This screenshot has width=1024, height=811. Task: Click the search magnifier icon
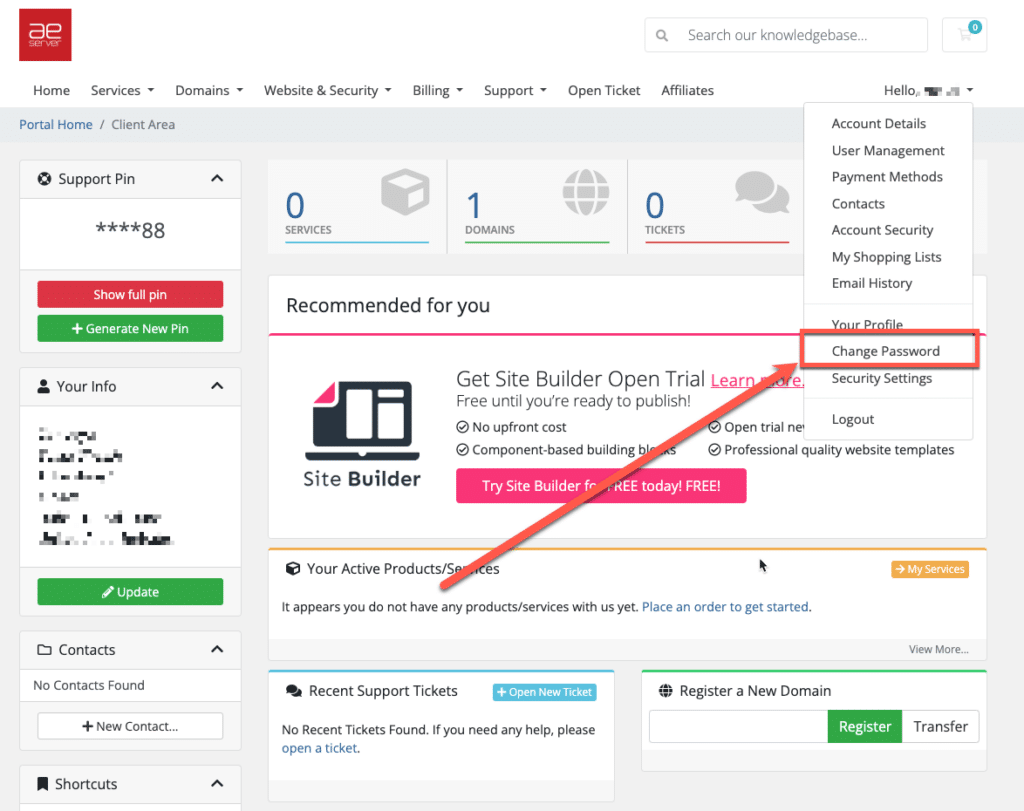[x=662, y=35]
